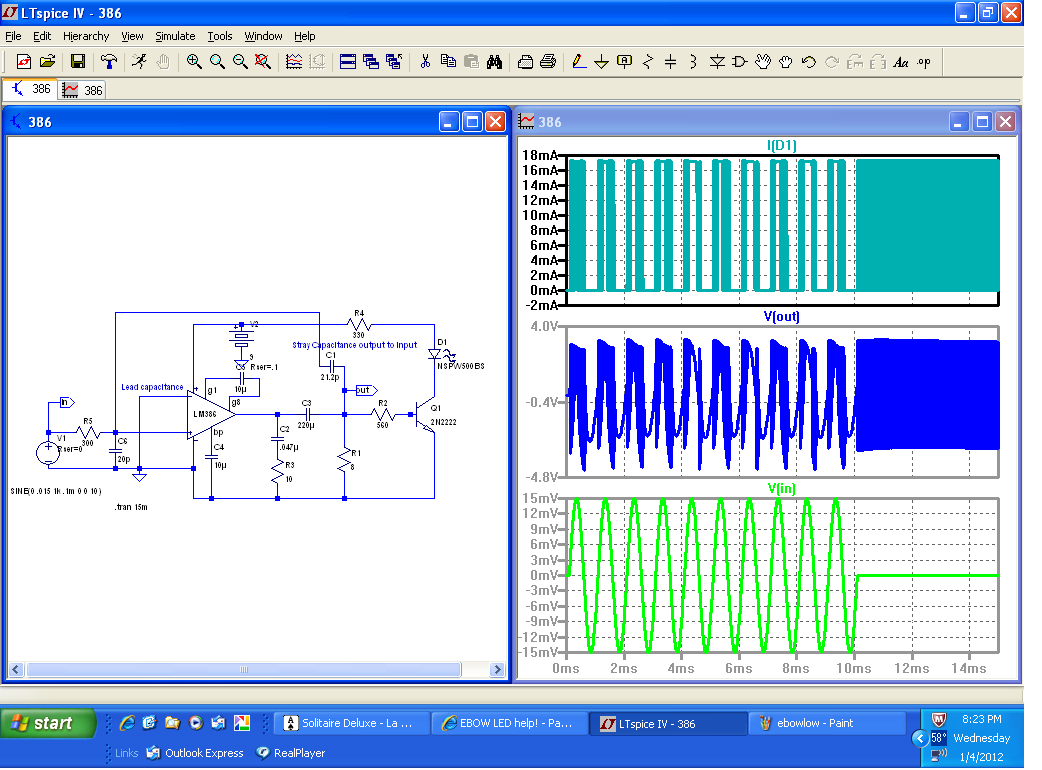The width and height of the screenshot is (1042, 770).
Task: Switch to EBOW LED help taskbar button
Action: (510, 723)
